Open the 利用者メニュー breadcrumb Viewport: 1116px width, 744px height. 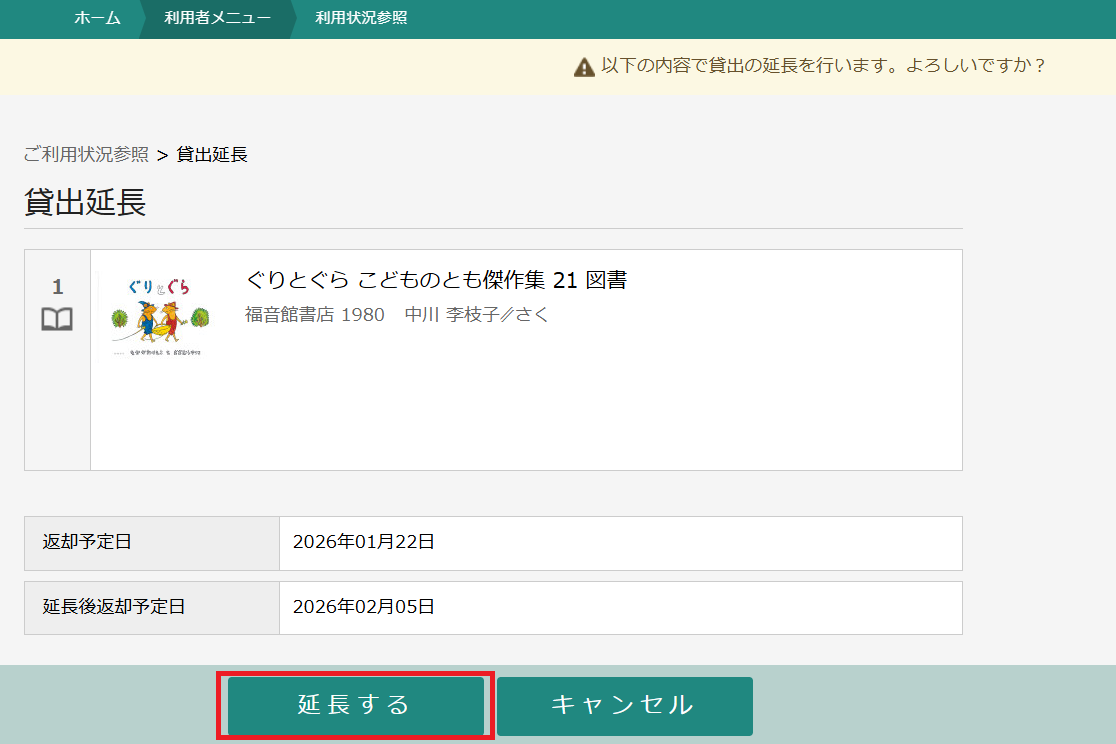coord(217,18)
